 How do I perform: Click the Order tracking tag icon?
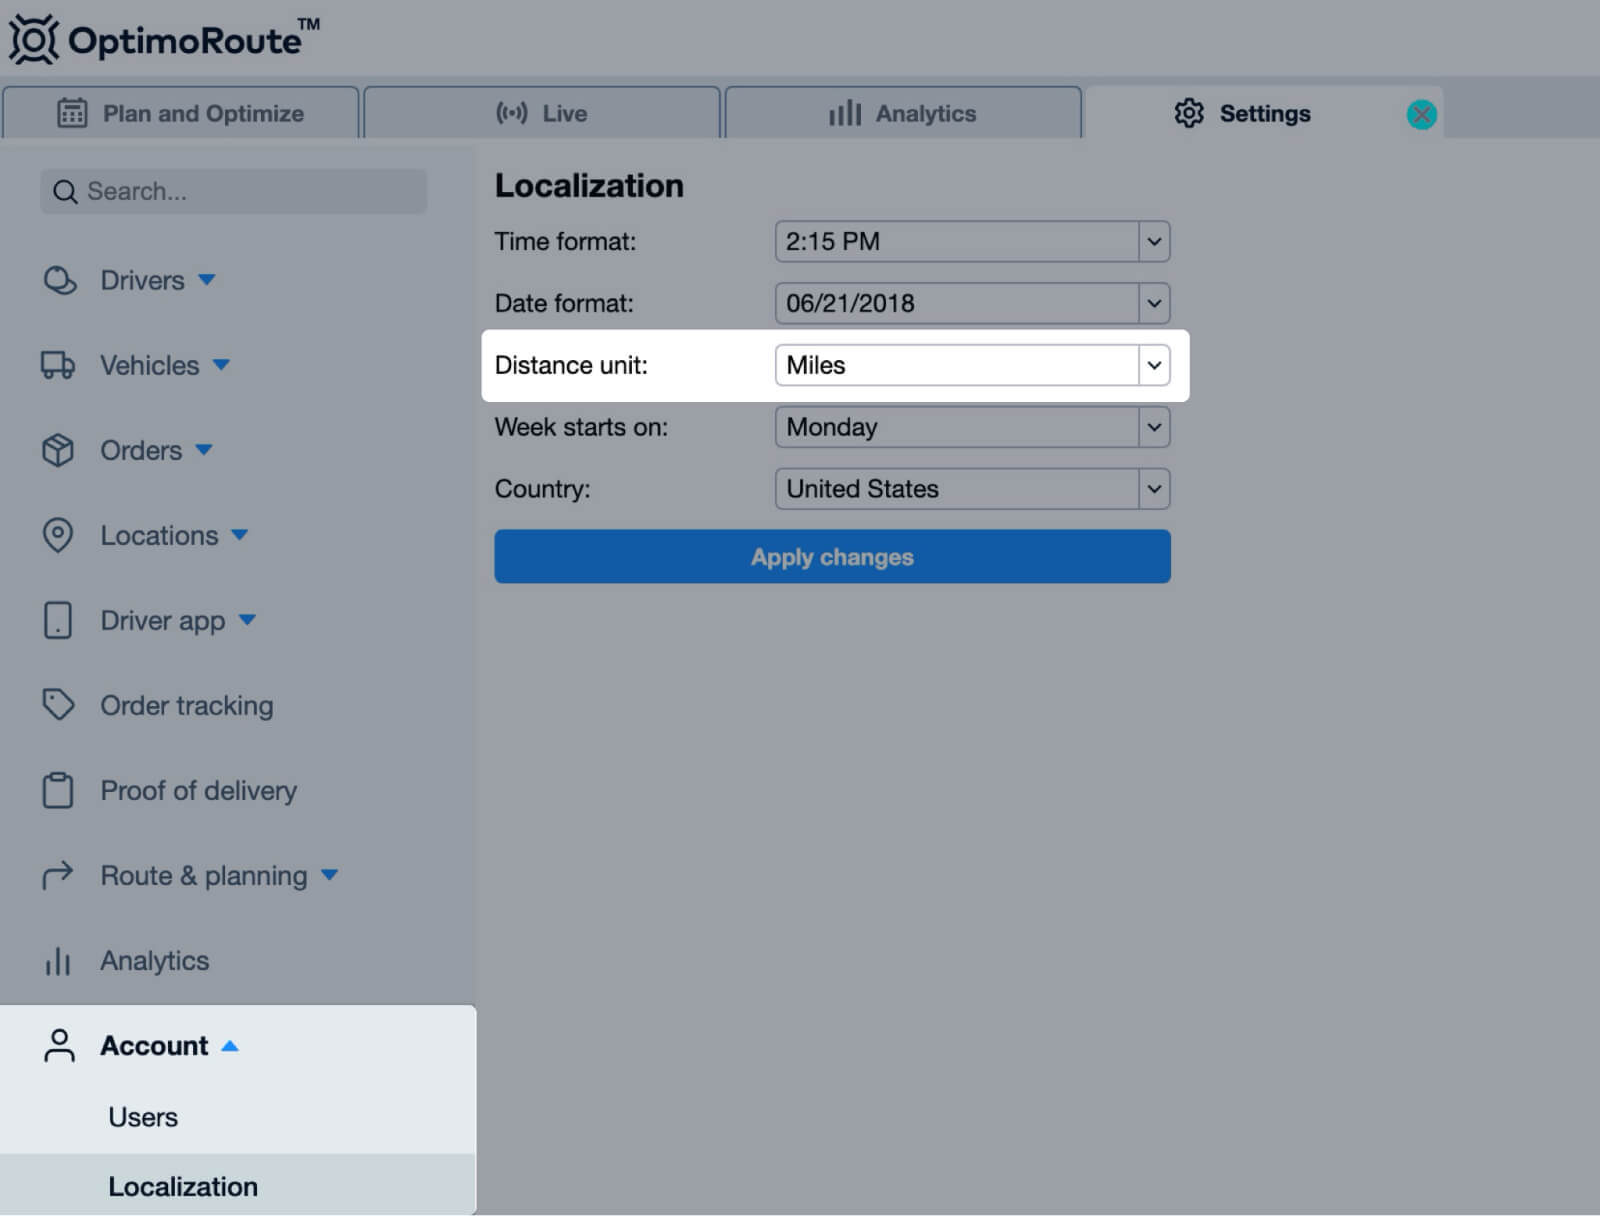point(58,705)
